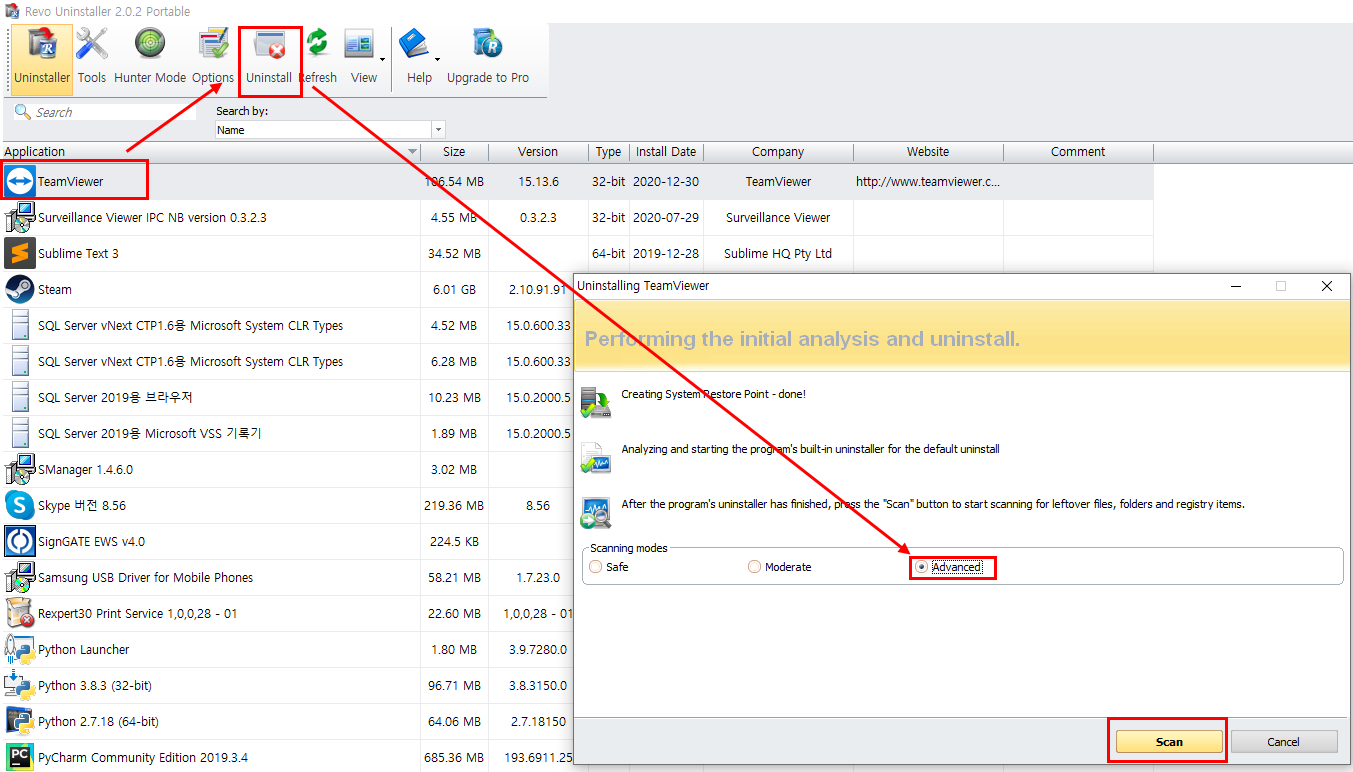Open the Tools toolbar icon
Image resolution: width=1353 pixels, height=772 pixels.
pos(92,45)
